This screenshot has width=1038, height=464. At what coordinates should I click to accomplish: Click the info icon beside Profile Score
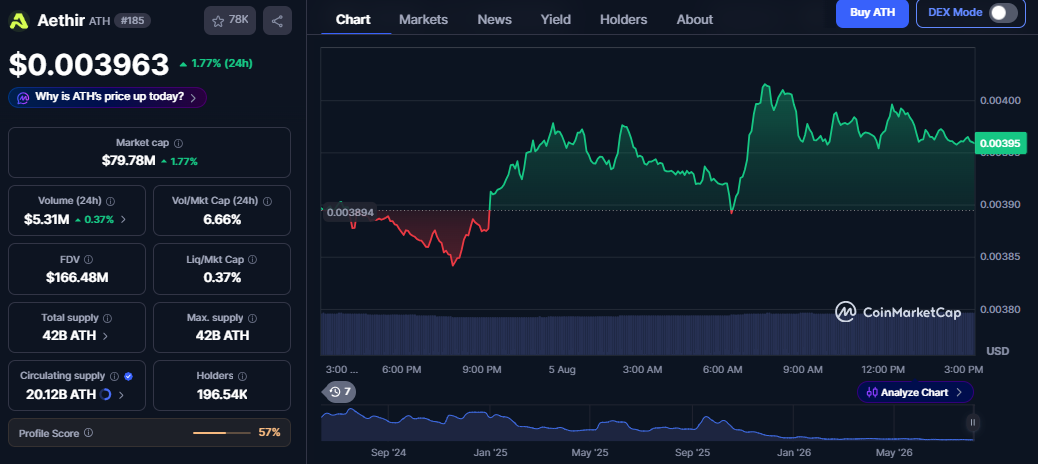[88, 433]
